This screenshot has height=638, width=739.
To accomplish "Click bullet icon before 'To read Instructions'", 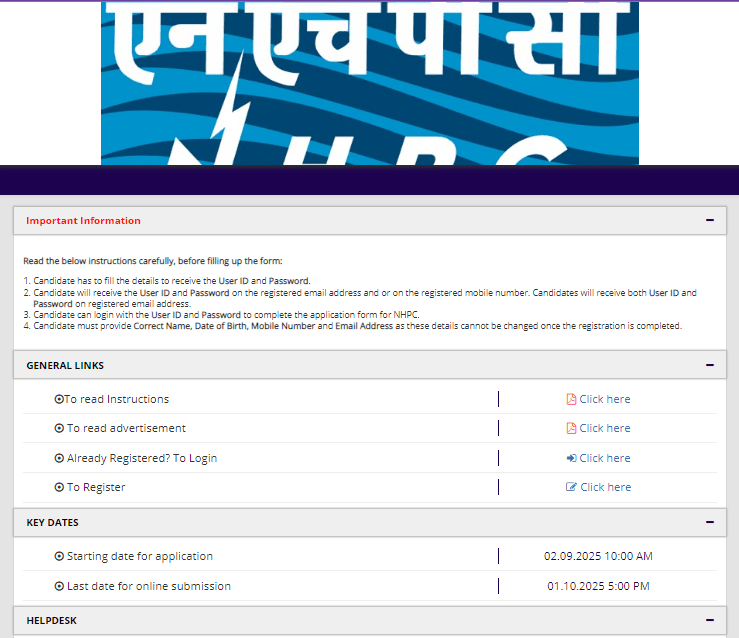I will point(59,399).
